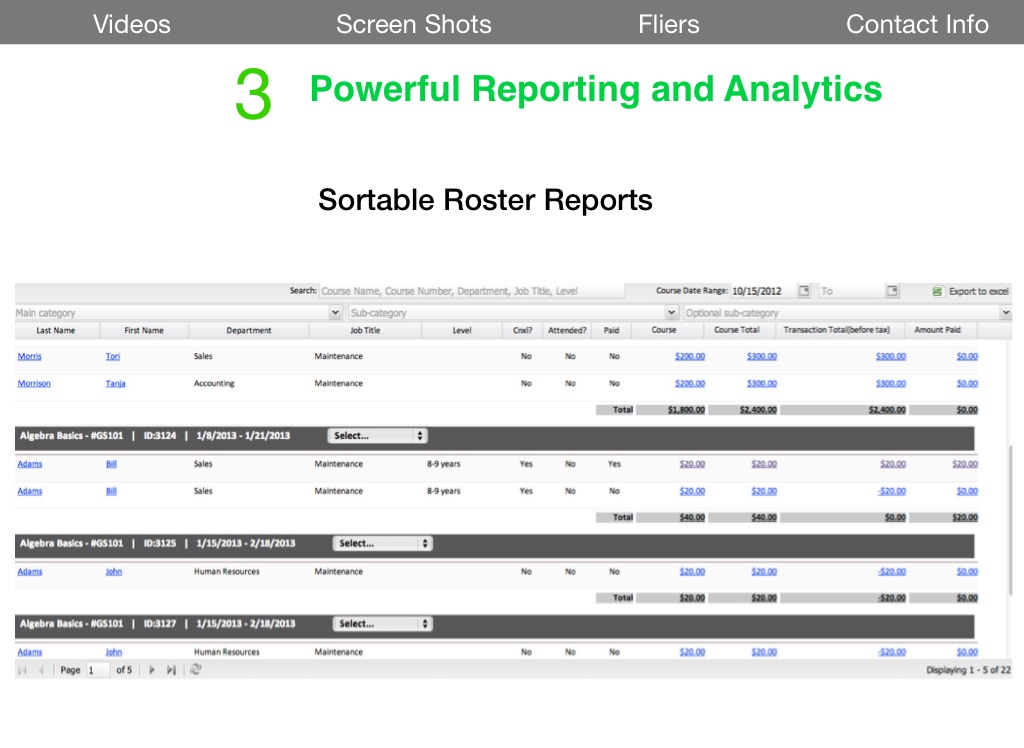Open Tori first name link
The width and height of the screenshot is (1024, 748).
point(113,356)
